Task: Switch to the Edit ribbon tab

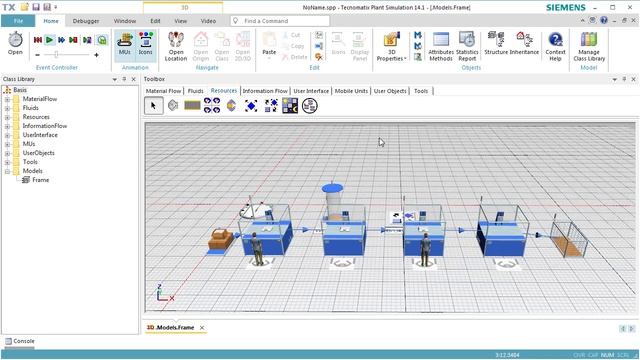Action: [x=155, y=21]
